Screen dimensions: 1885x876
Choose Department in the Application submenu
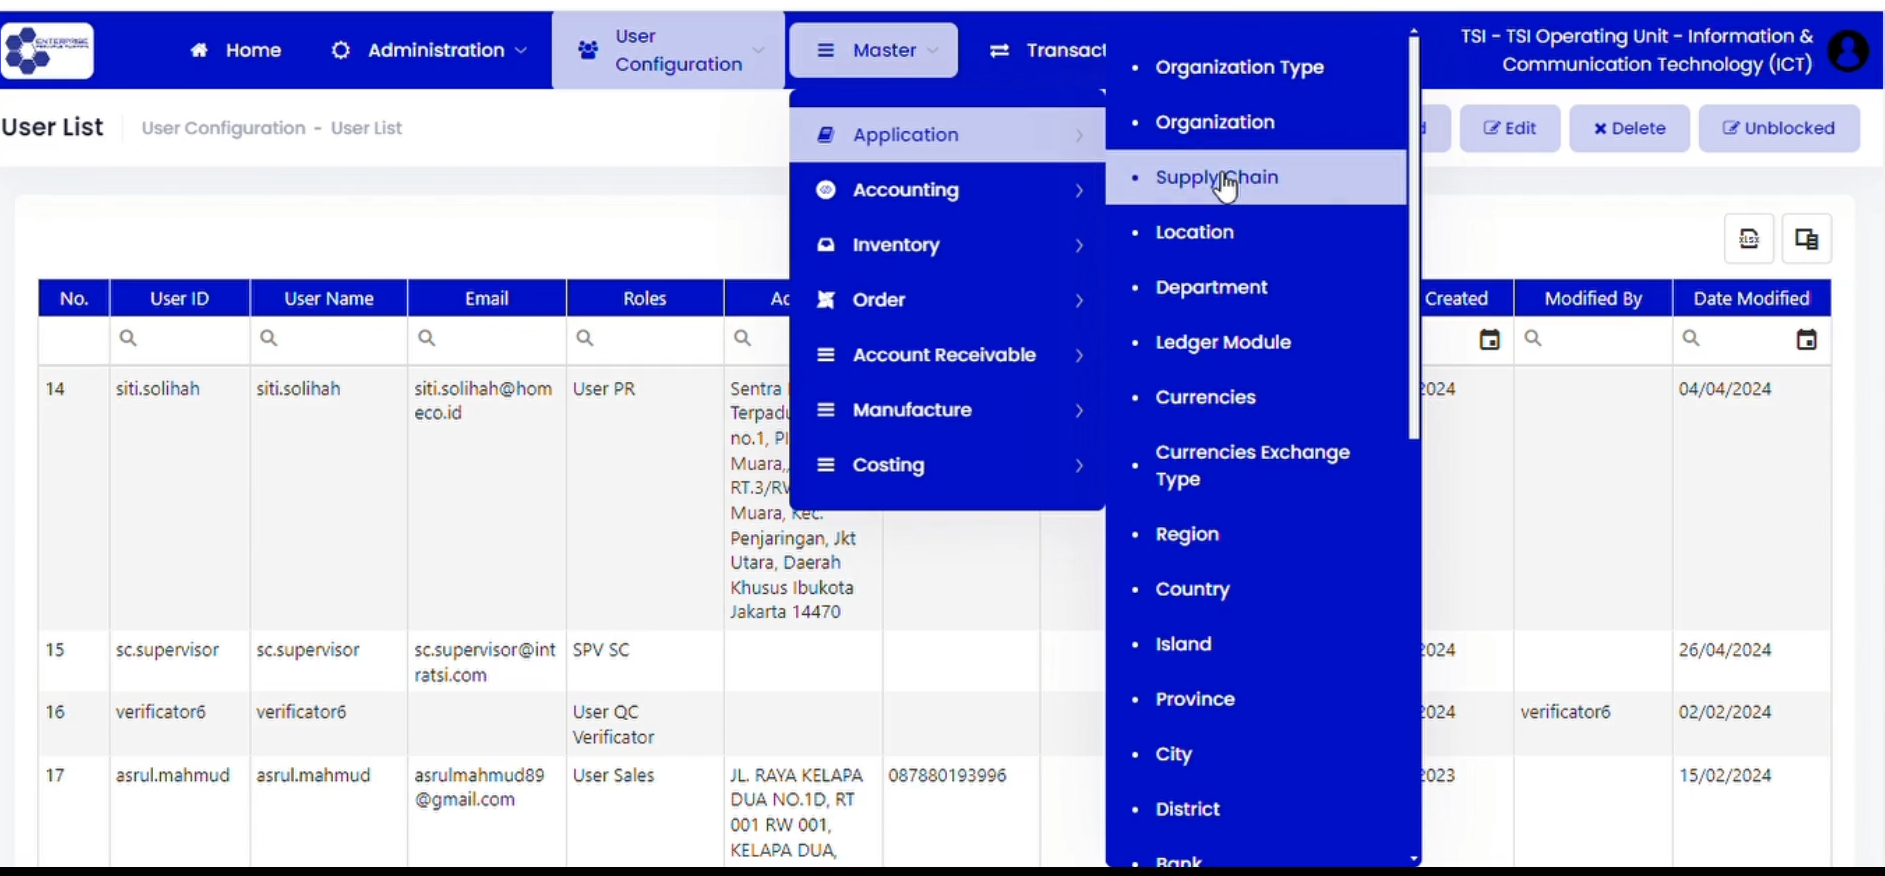[x=1211, y=287]
